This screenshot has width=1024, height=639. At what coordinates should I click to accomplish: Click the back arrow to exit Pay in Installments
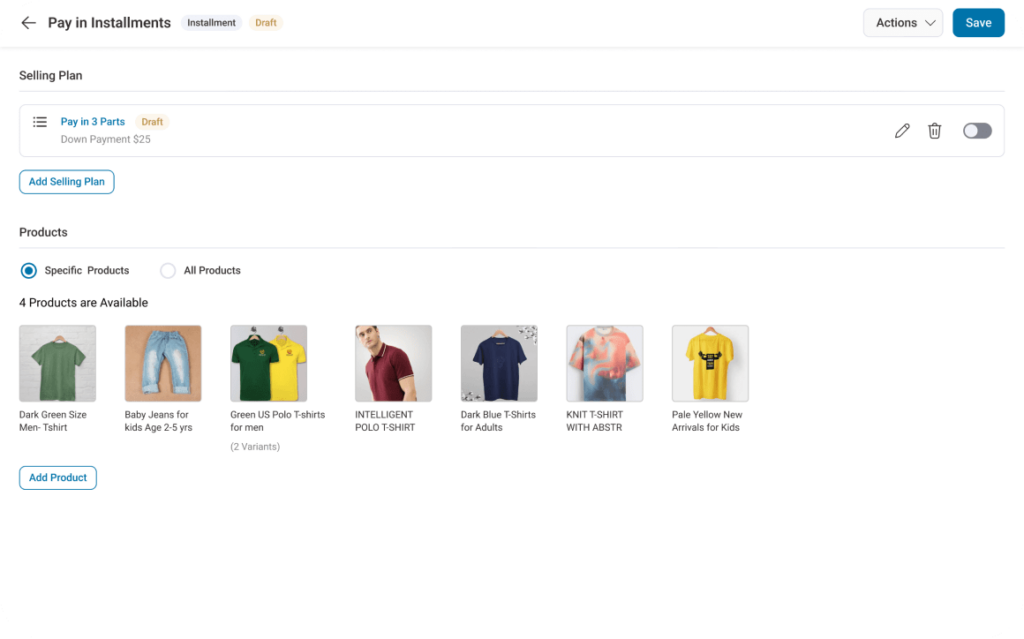pos(28,22)
